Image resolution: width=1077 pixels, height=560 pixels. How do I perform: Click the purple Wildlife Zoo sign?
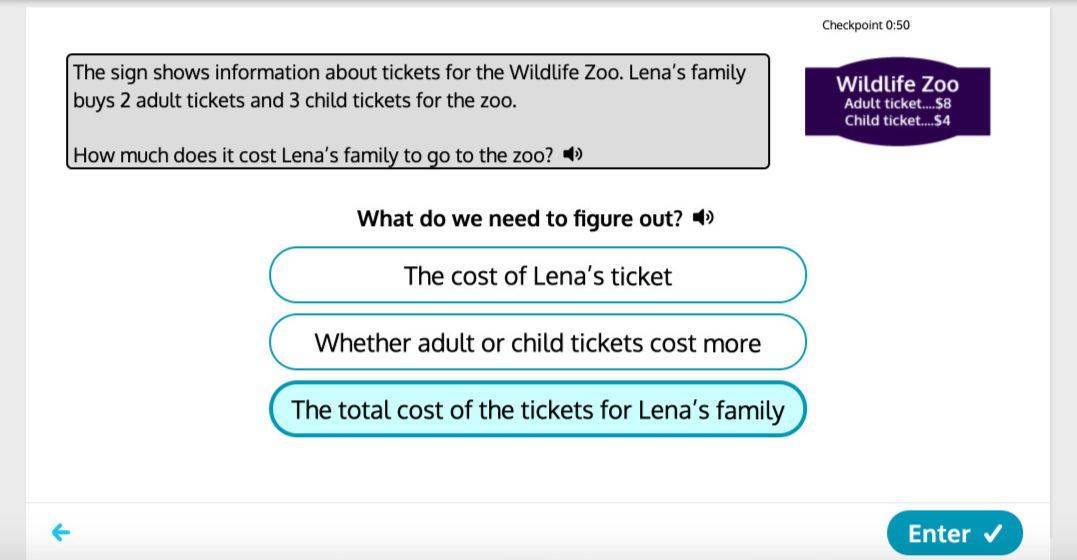click(898, 101)
